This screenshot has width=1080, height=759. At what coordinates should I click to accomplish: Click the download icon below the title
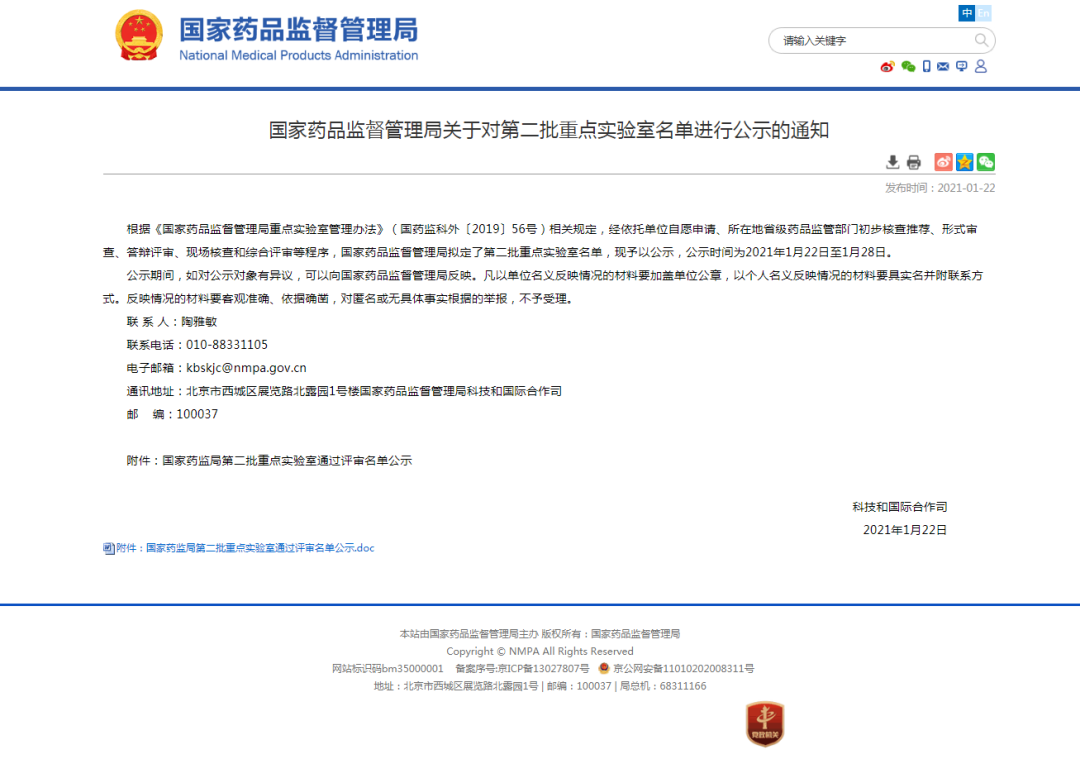point(893,162)
